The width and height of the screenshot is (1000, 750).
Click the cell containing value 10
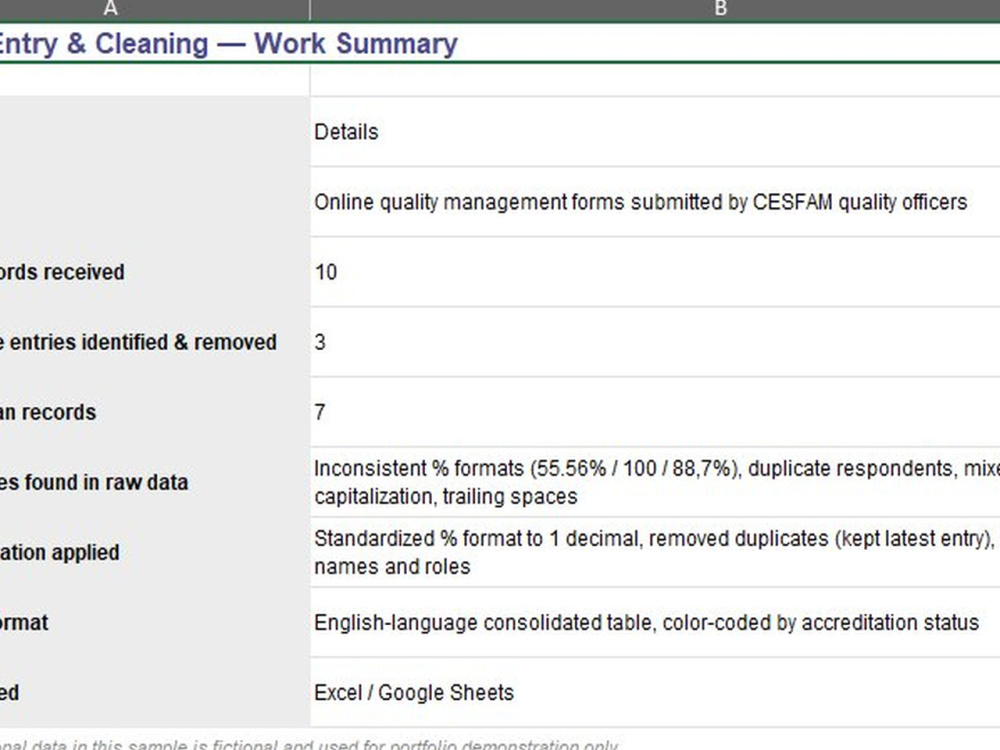point(655,272)
